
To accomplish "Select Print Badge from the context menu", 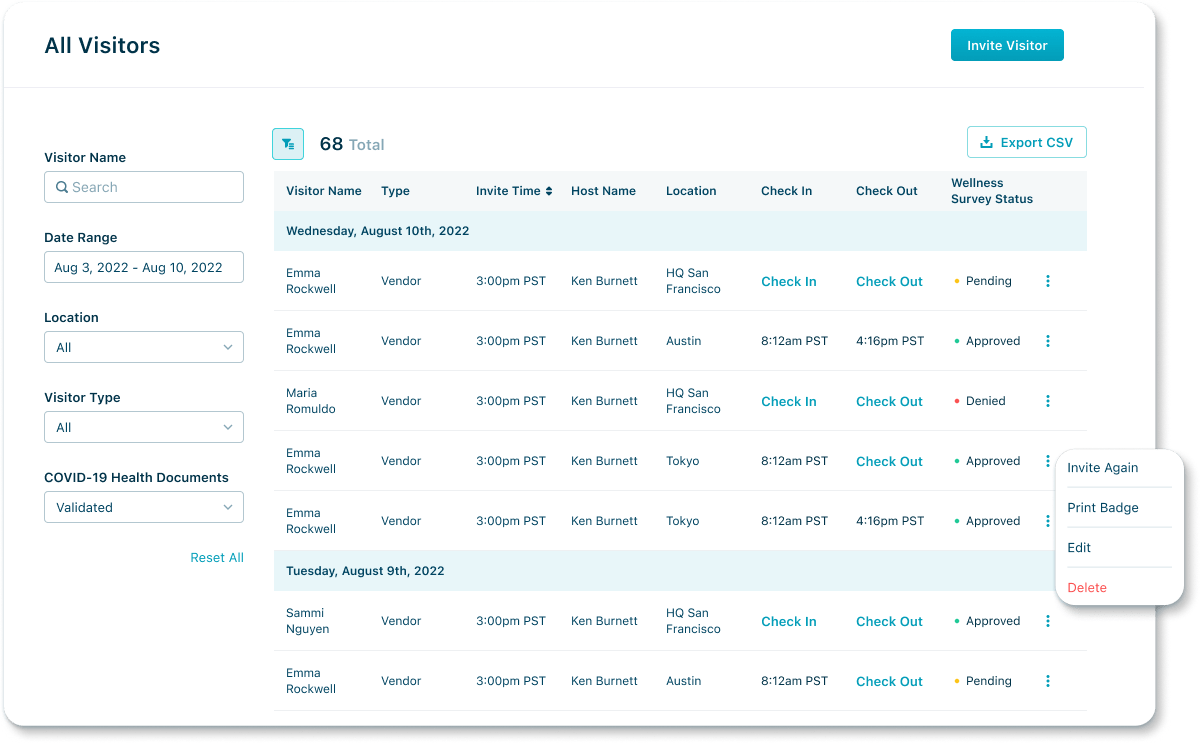I will (x=1105, y=507).
